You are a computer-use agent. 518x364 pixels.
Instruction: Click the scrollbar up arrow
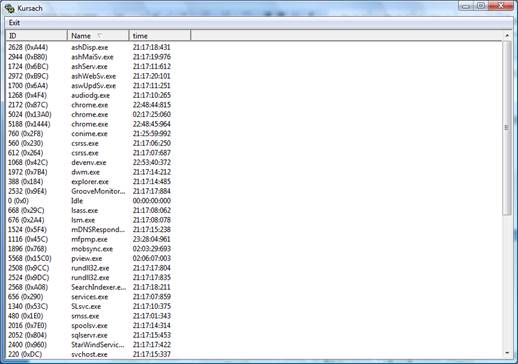coord(507,35)
